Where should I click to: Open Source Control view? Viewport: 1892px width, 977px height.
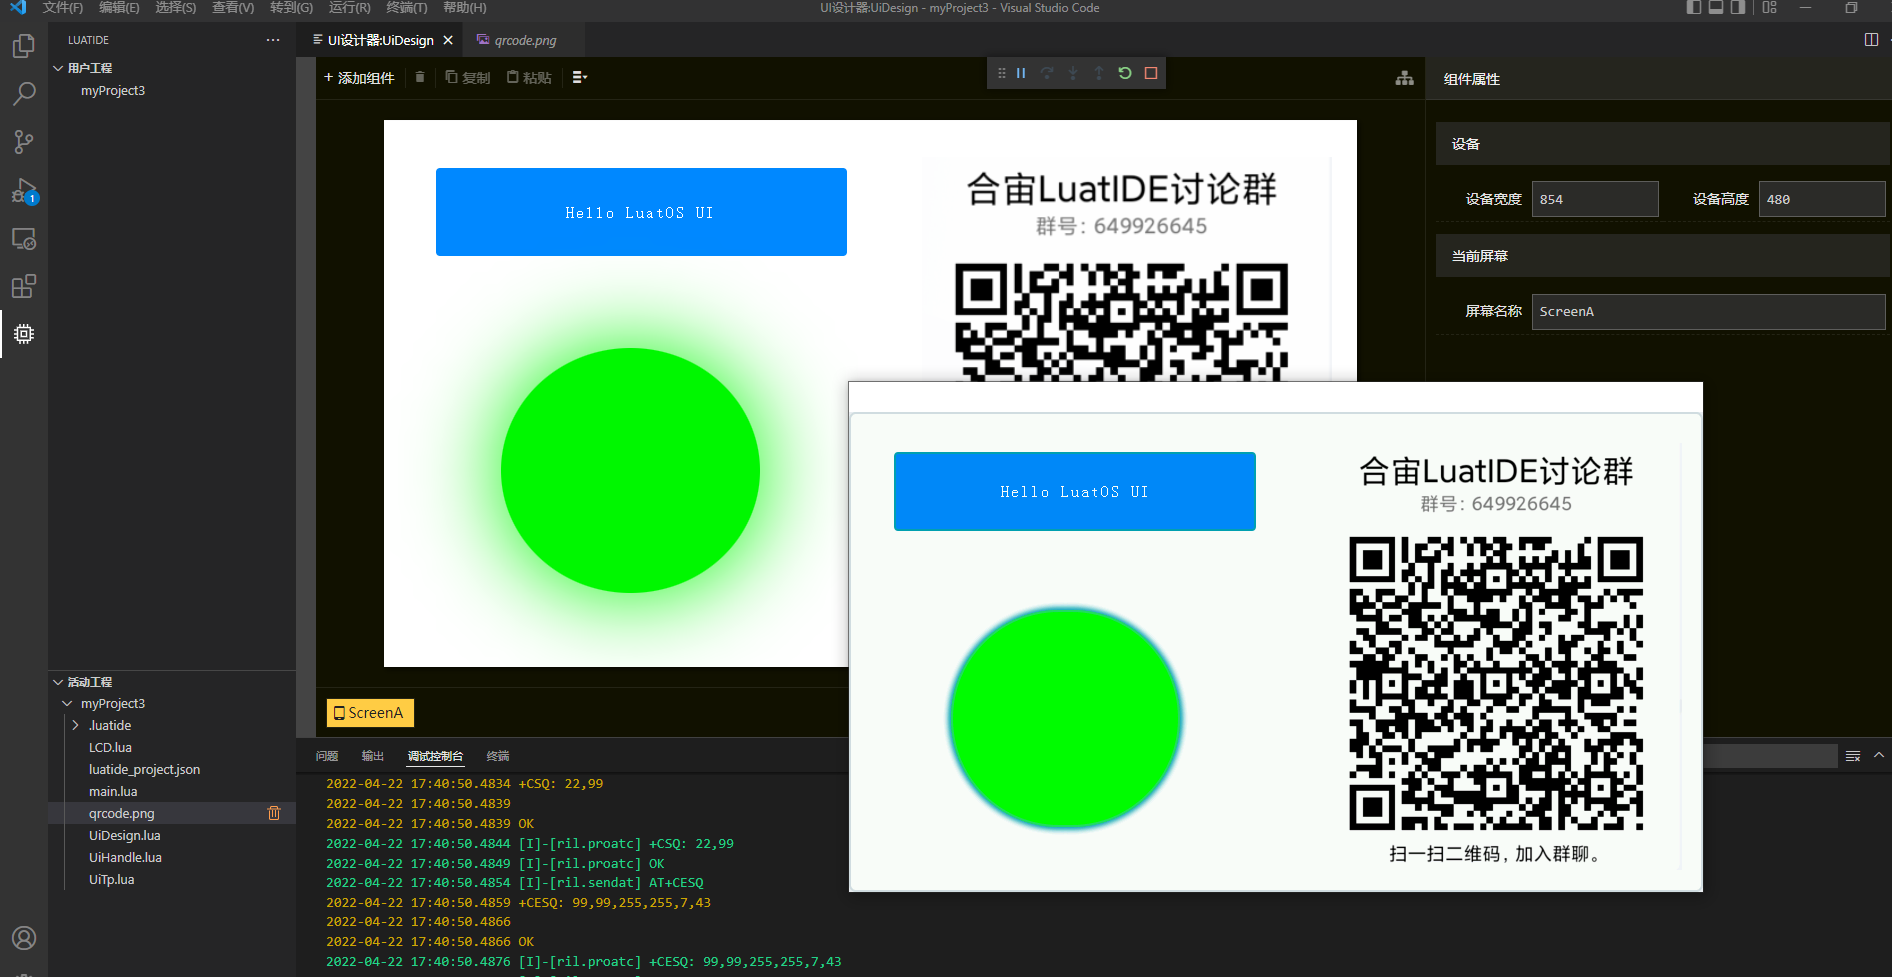click(24, 142)
